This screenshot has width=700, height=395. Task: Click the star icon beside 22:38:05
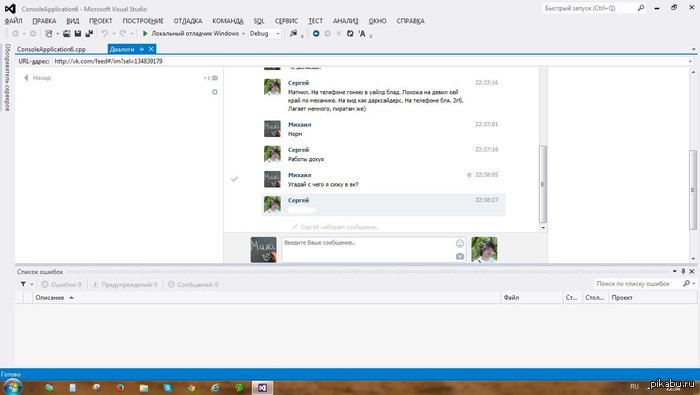(469, 175)
